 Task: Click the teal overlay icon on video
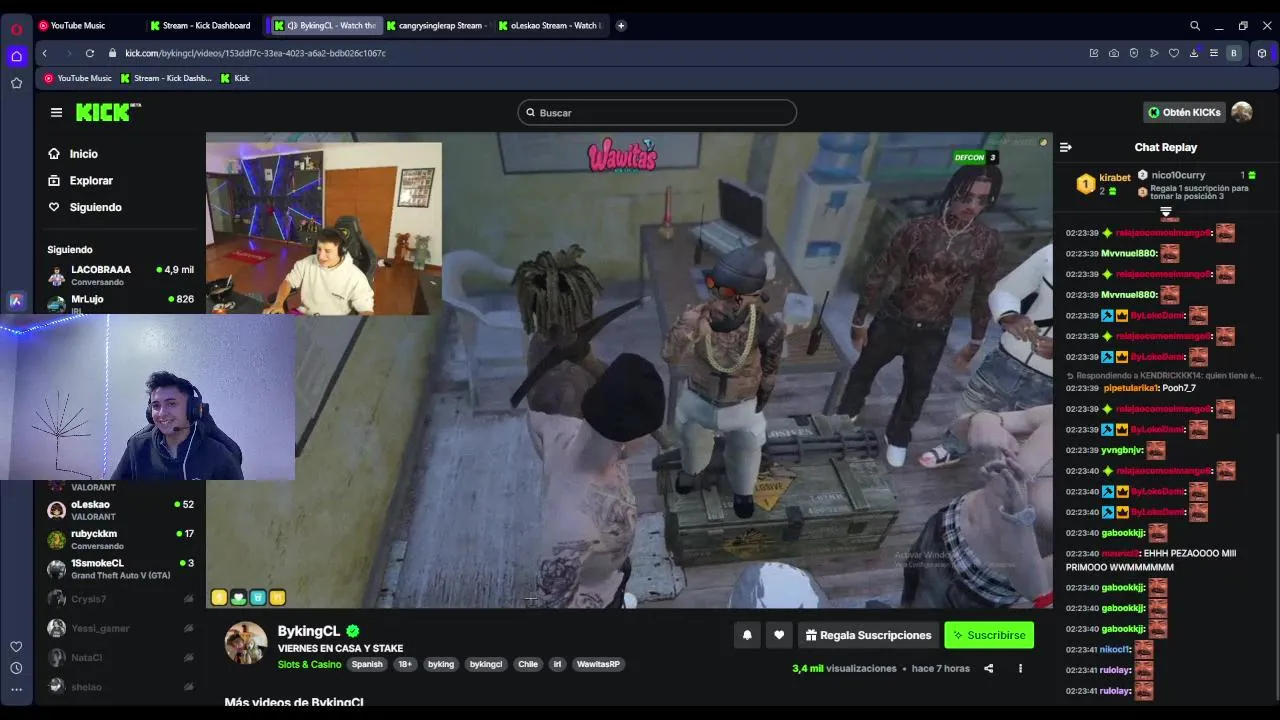pyautogui.click(x=258, y=597)
